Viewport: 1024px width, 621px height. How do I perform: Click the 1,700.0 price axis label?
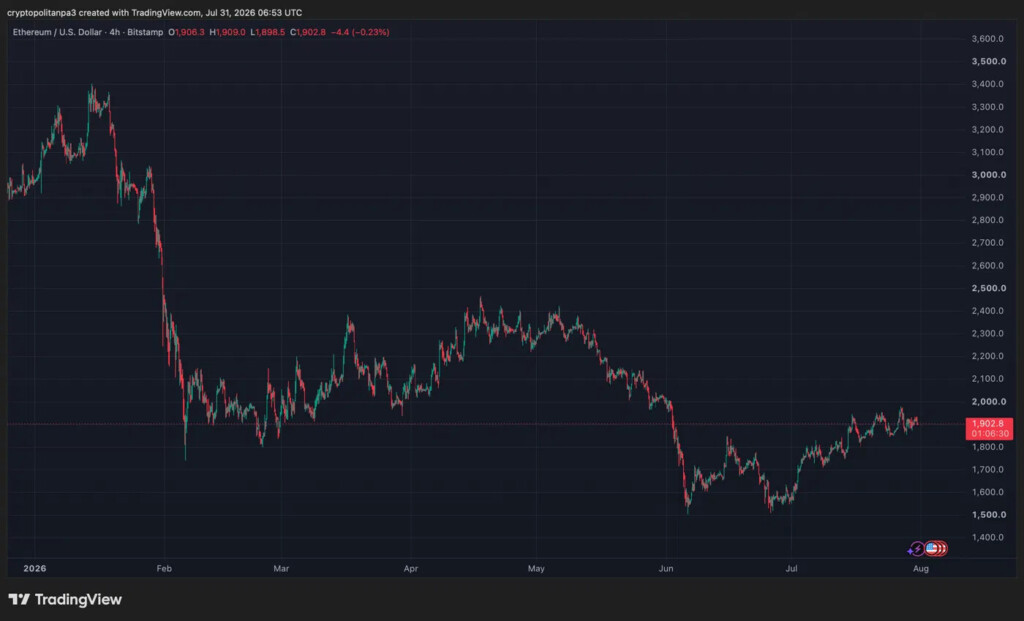point(987,470)
